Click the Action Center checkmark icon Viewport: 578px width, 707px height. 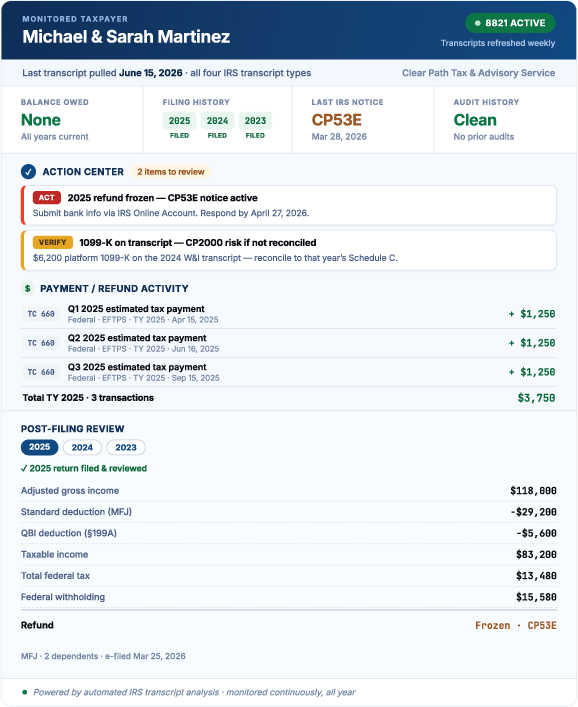pyautogui.click(x=28, y=172)
